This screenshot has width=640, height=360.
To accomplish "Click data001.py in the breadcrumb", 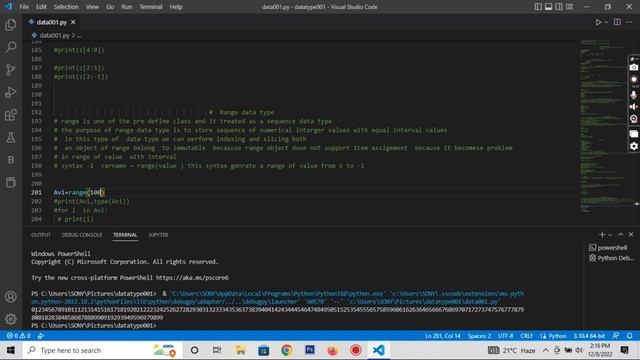I will pyautogui.click(x=54, y=36).
